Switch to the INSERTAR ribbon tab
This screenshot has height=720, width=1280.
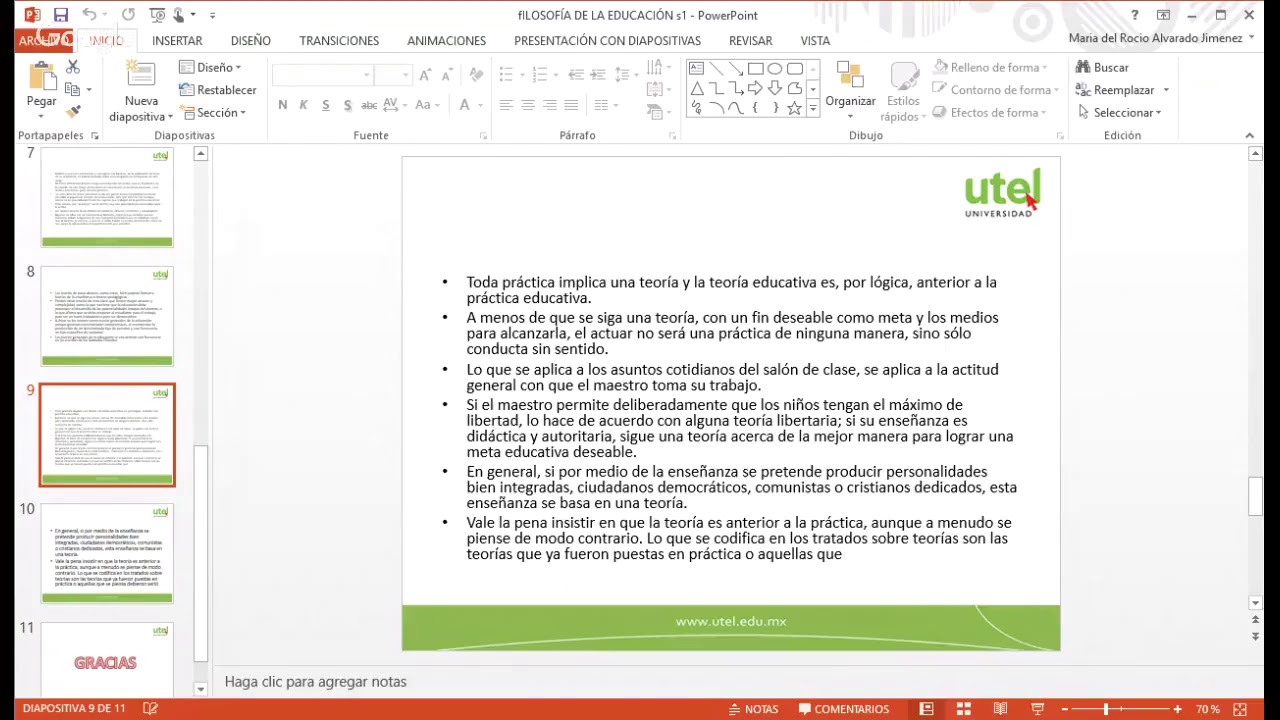pos(177,40)
